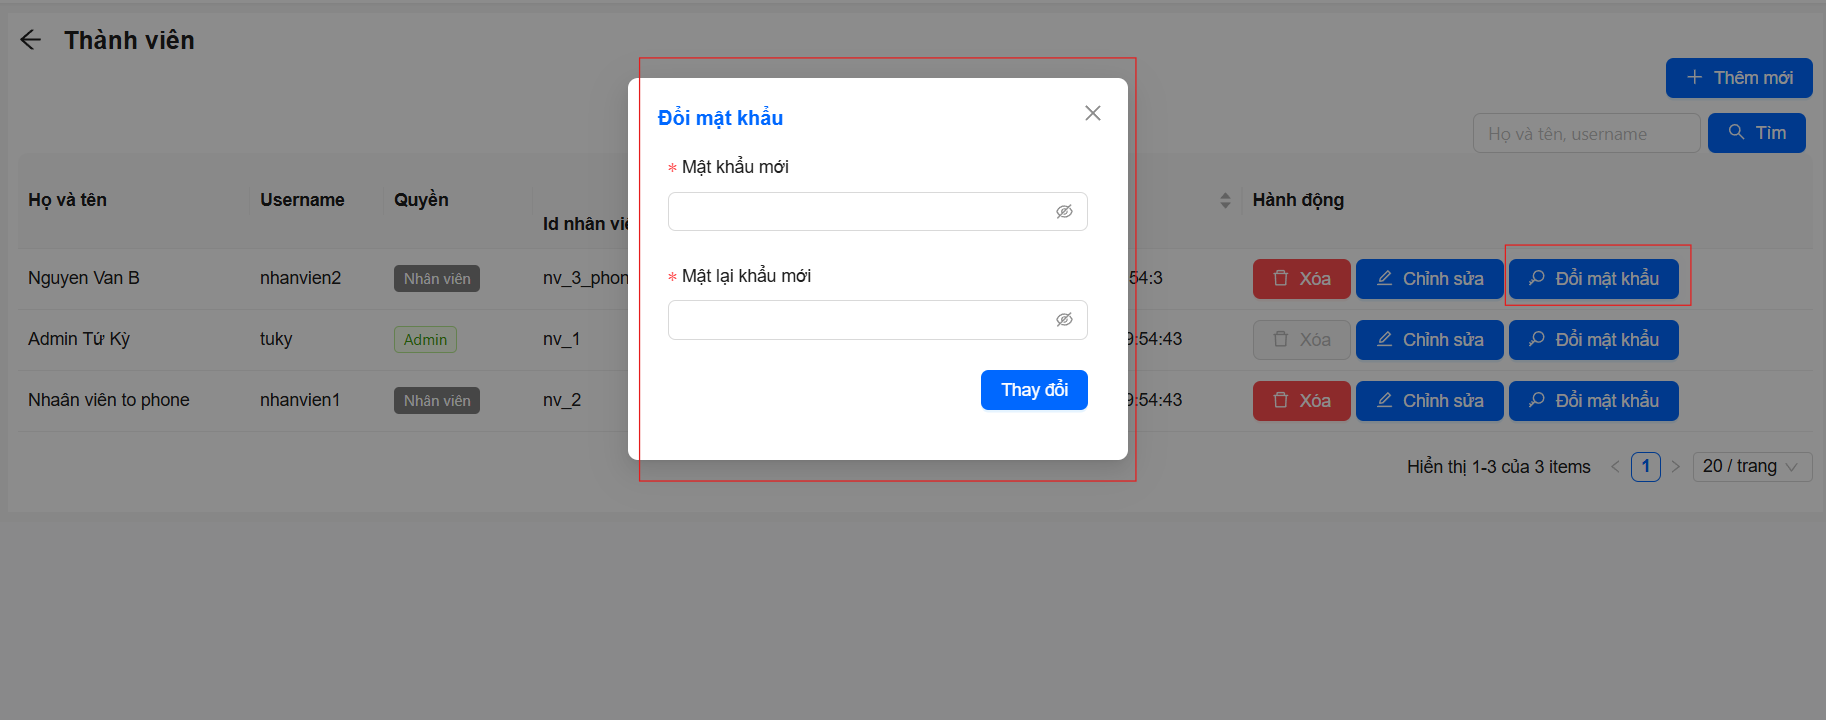Go to the next page arrow
Image resolution: width=1826 pixels, height=720 pixels.
[x=1676, y=467]
